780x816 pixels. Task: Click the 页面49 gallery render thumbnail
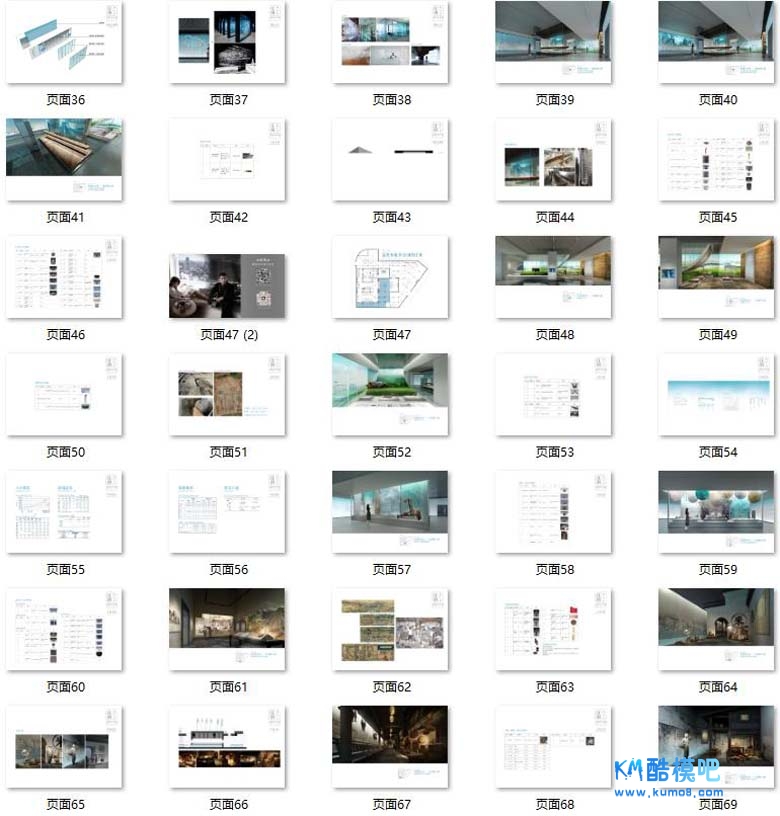pyautogui.click(x=716, y=278)
